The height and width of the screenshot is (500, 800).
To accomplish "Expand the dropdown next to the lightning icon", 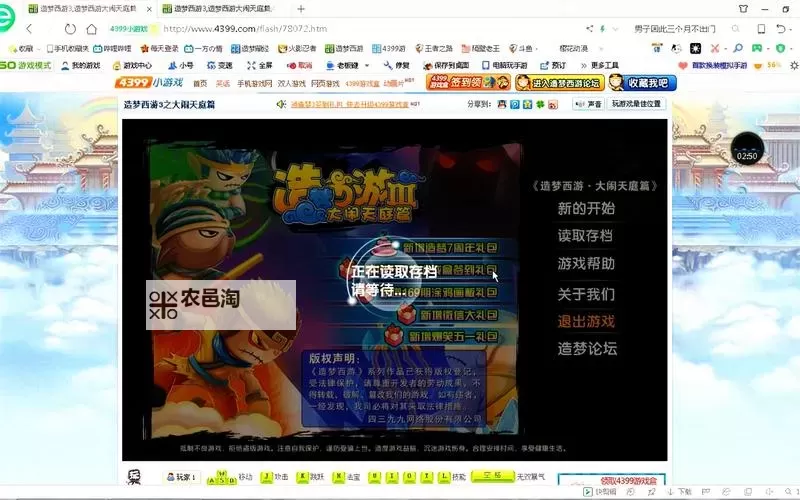I will tap(615, 29).
